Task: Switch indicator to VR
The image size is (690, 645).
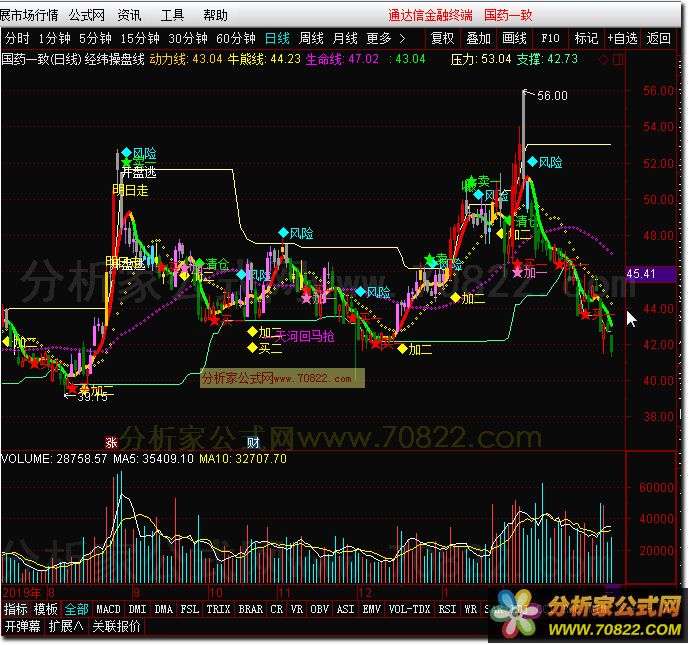Action: [297, 609]
